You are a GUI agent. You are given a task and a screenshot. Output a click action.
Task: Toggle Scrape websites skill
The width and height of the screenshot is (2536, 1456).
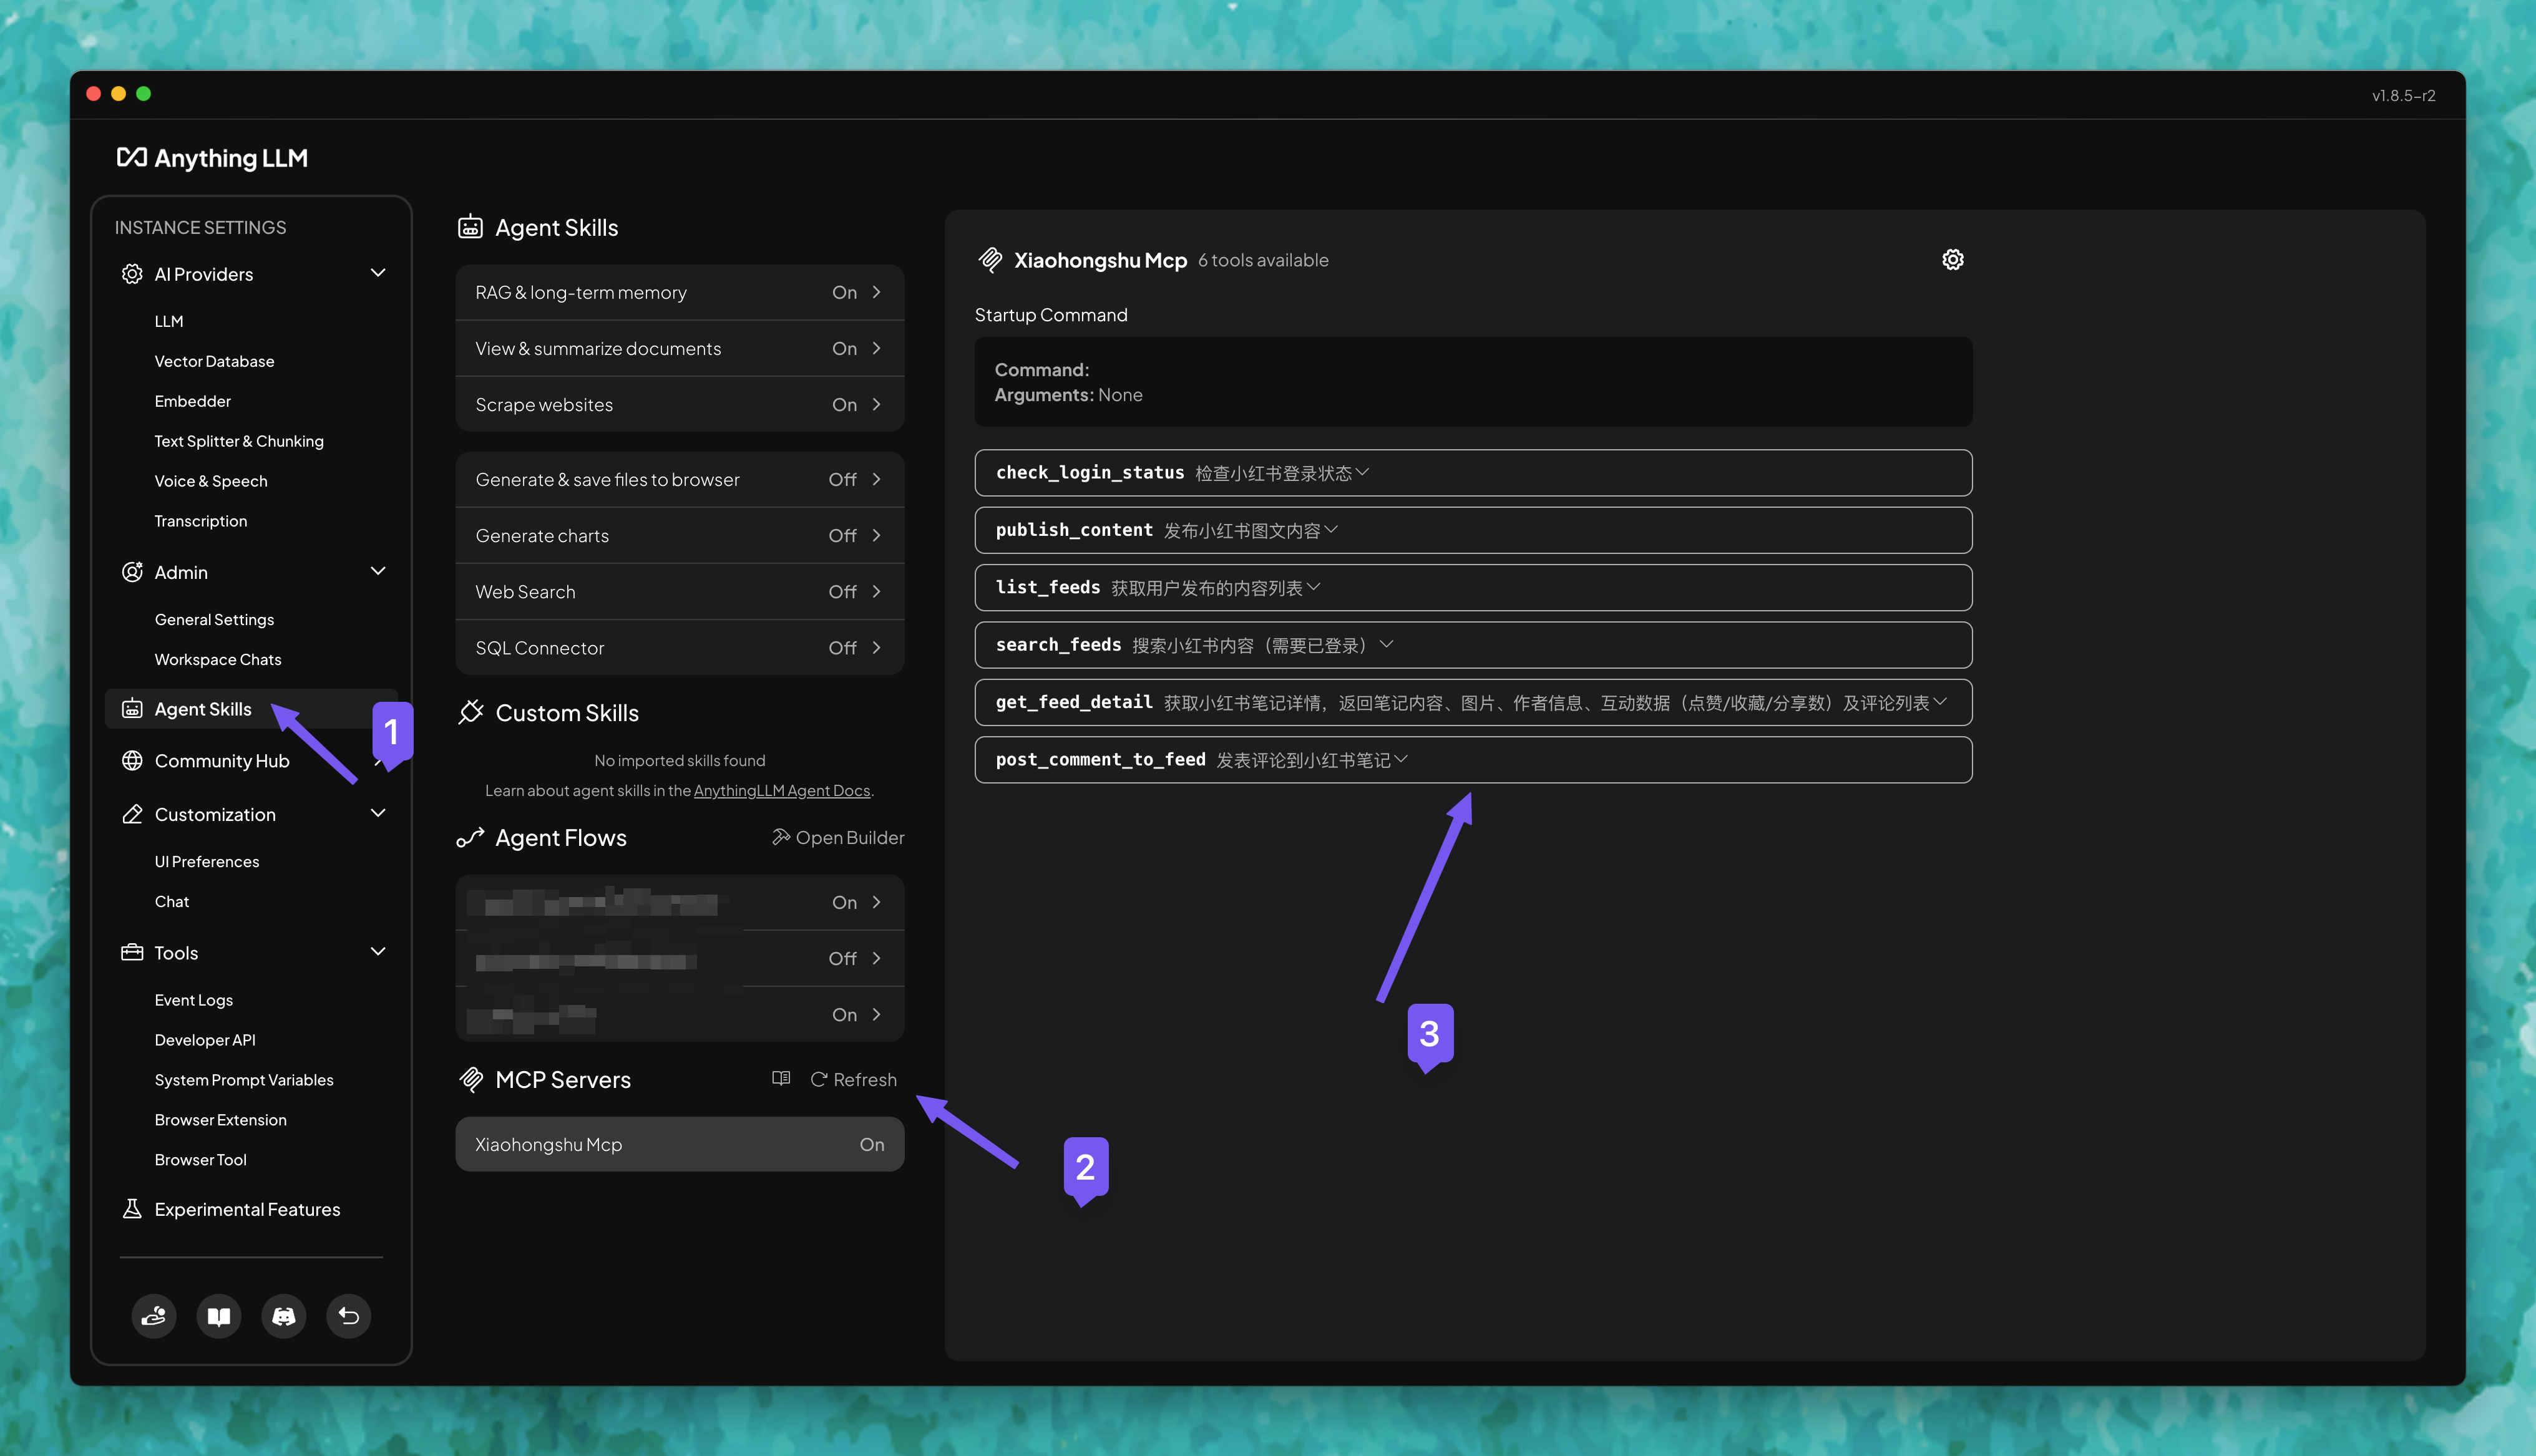(x=680, y=404)
